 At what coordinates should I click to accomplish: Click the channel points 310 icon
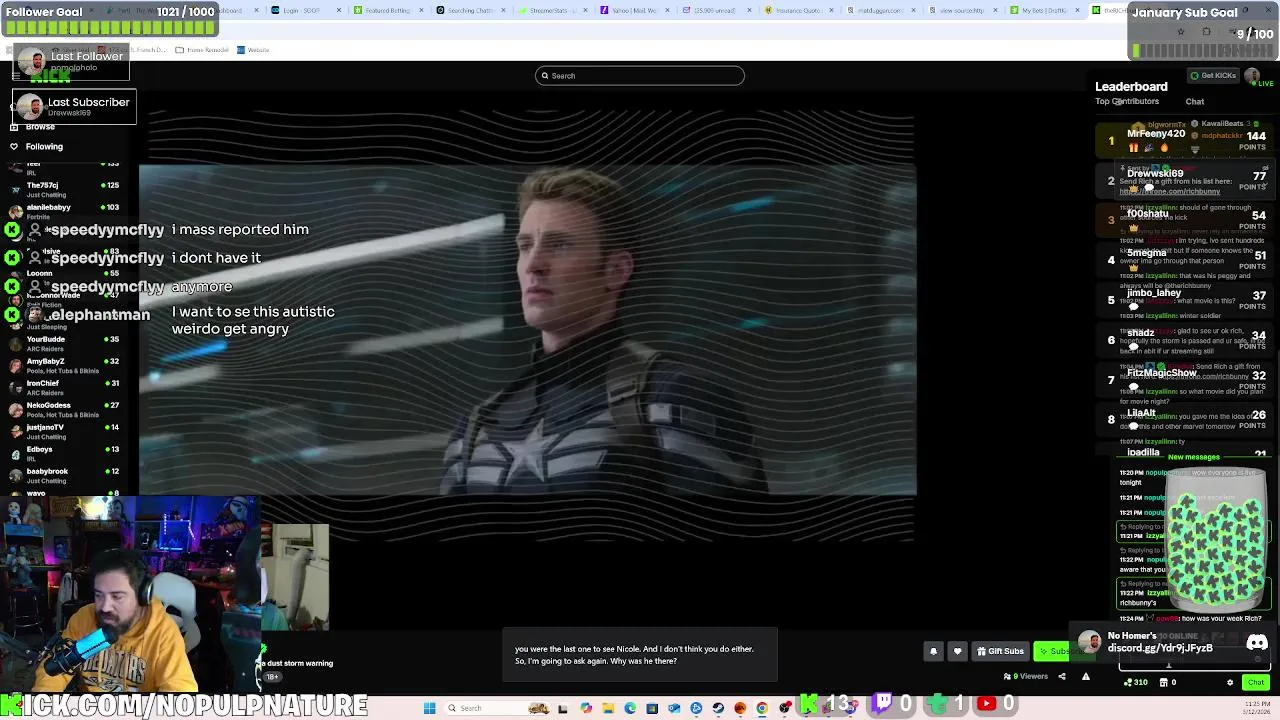tap(1135, 682)
